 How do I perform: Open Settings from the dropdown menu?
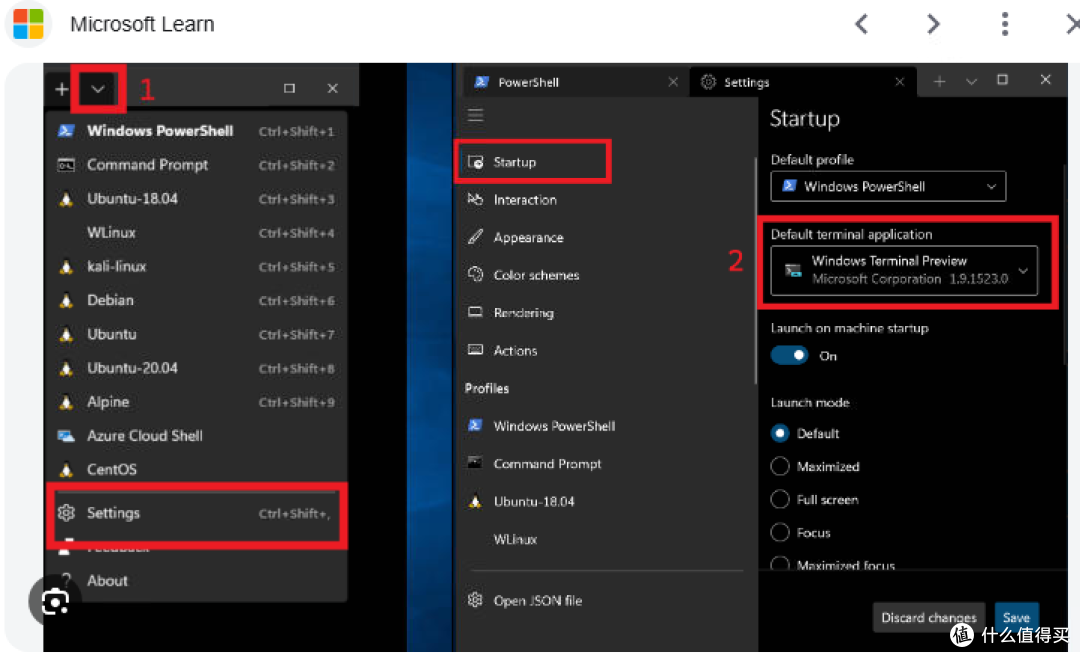click(196, 513)
